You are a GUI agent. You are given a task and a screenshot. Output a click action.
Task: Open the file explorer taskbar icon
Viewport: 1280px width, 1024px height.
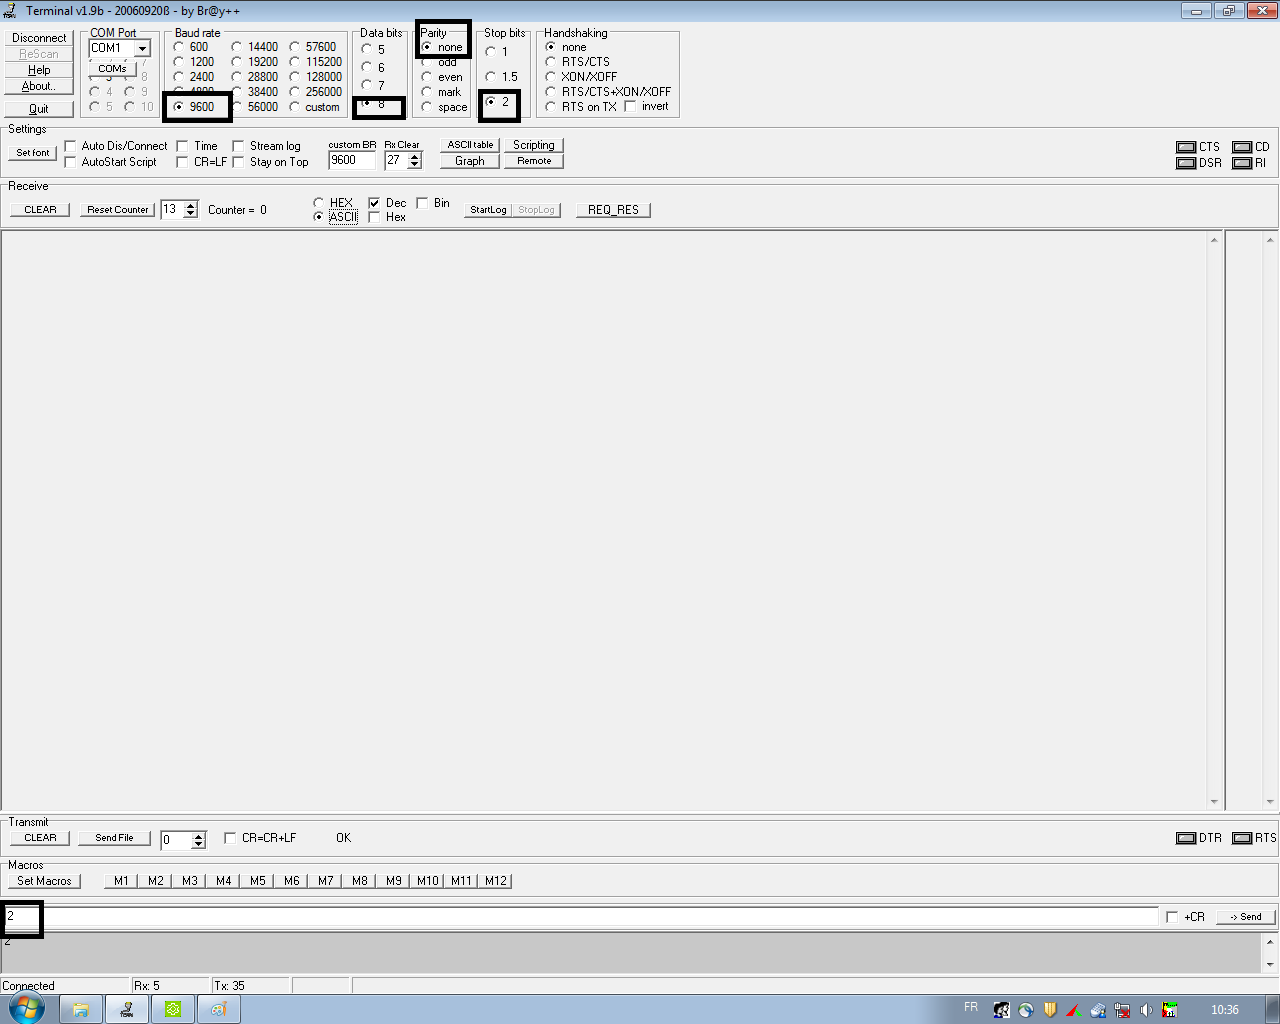[x=81, y=1009]
